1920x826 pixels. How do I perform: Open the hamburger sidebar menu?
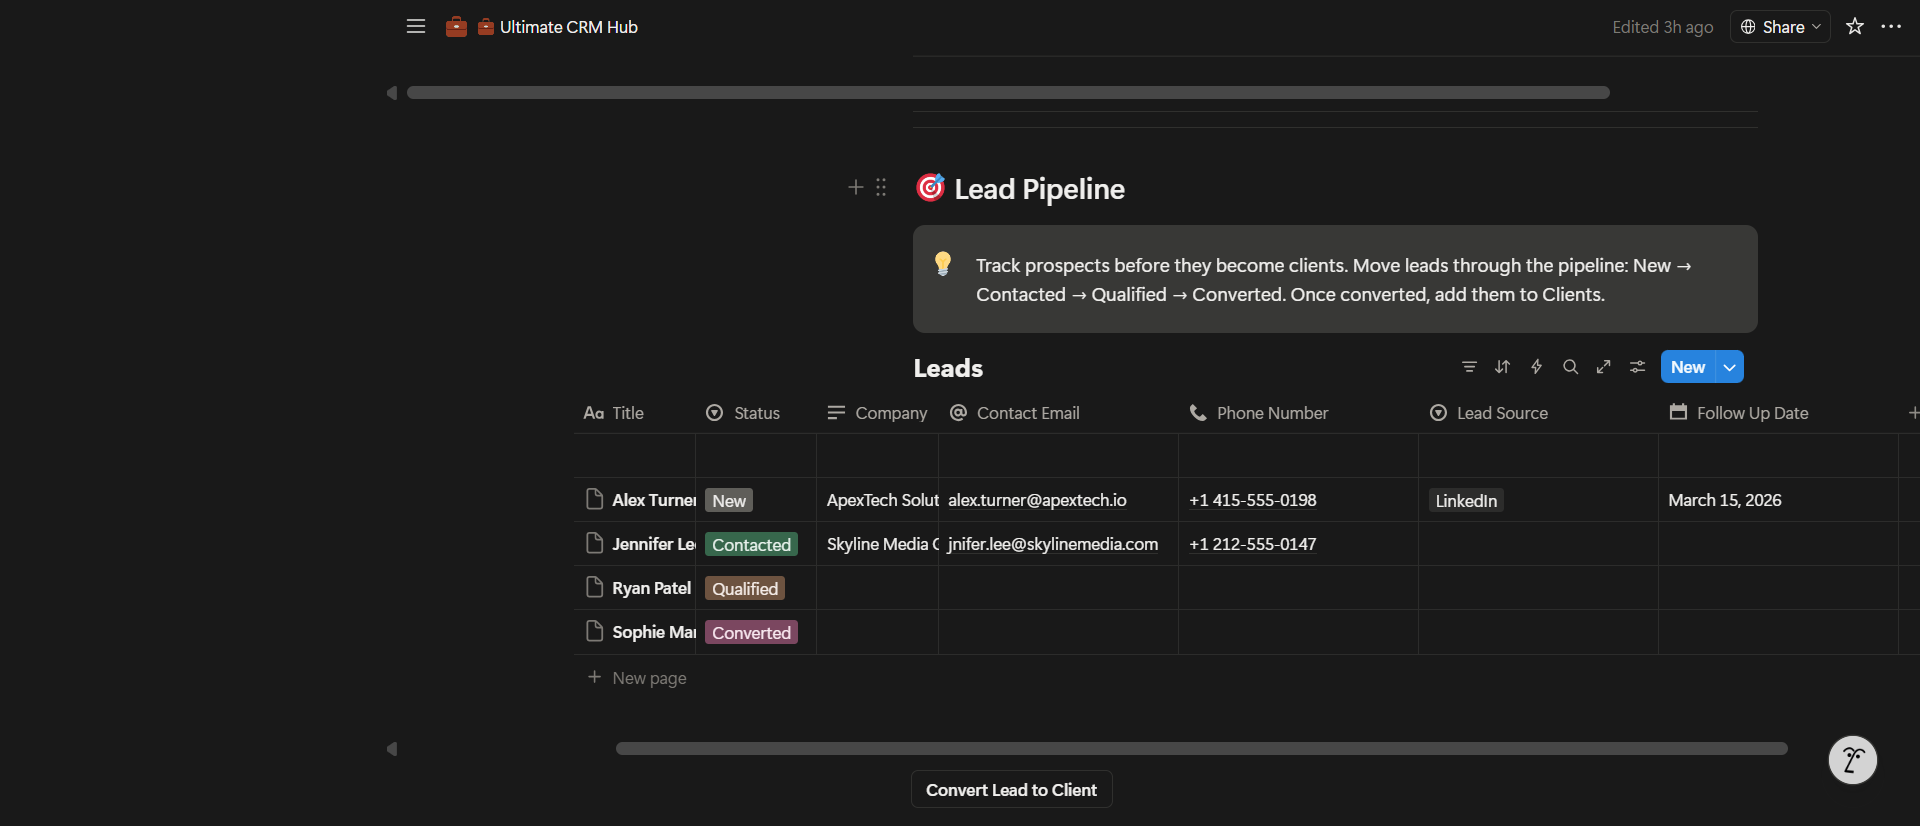click(416, 27)
